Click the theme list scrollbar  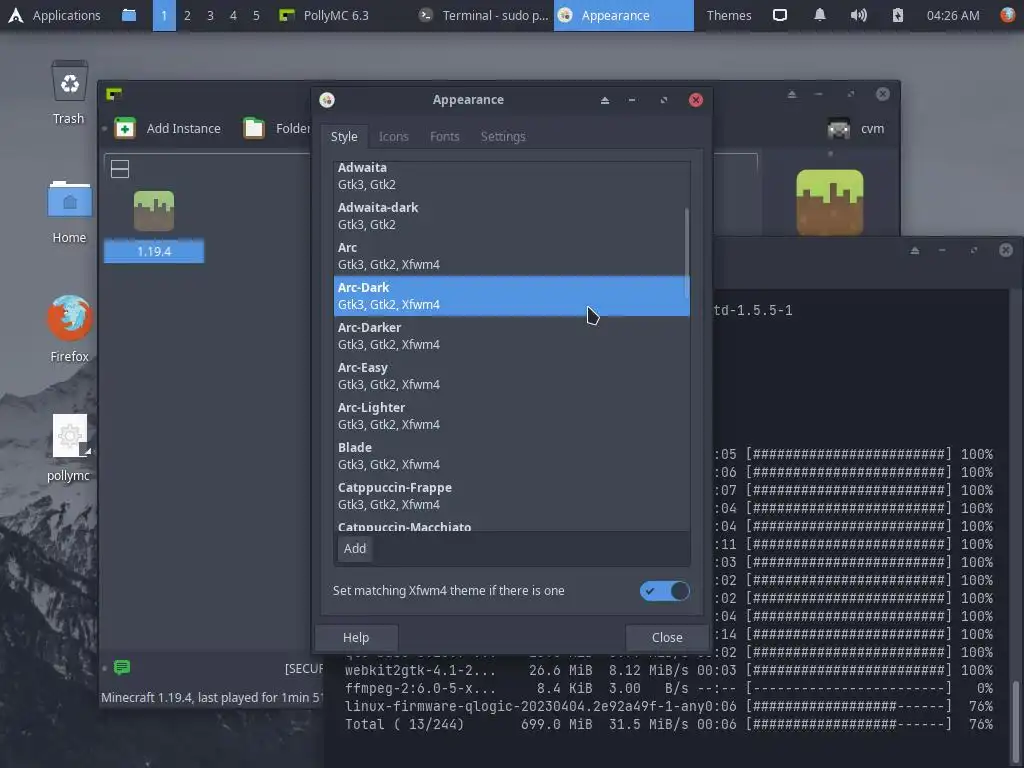tap(686, 251)
